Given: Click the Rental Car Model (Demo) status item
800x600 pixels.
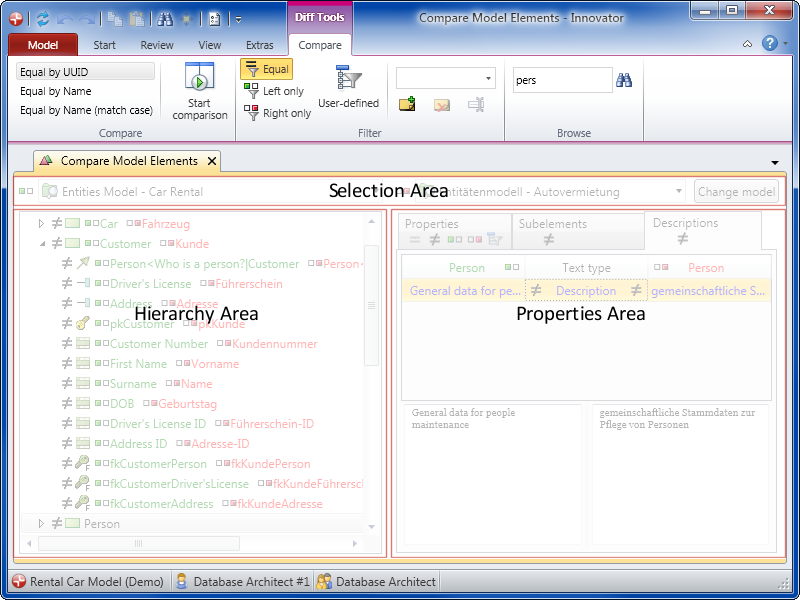Looking at the screenshot, I should 87,581.
